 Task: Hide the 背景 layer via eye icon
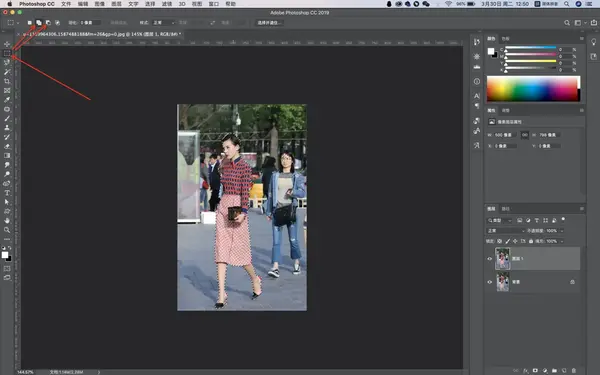(x=489, y=282)
